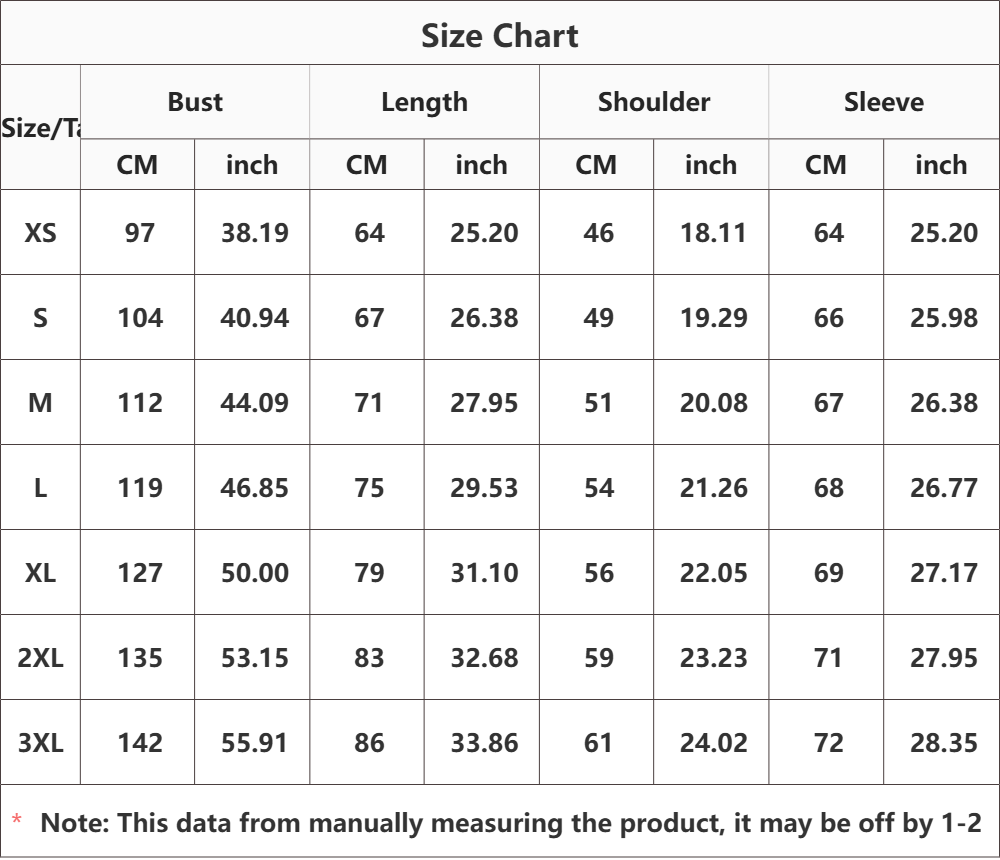The width and height of the screenshot is (1000, 860).
Task: Click the red asterisk beside the note
Action: [x=17, y=819]
